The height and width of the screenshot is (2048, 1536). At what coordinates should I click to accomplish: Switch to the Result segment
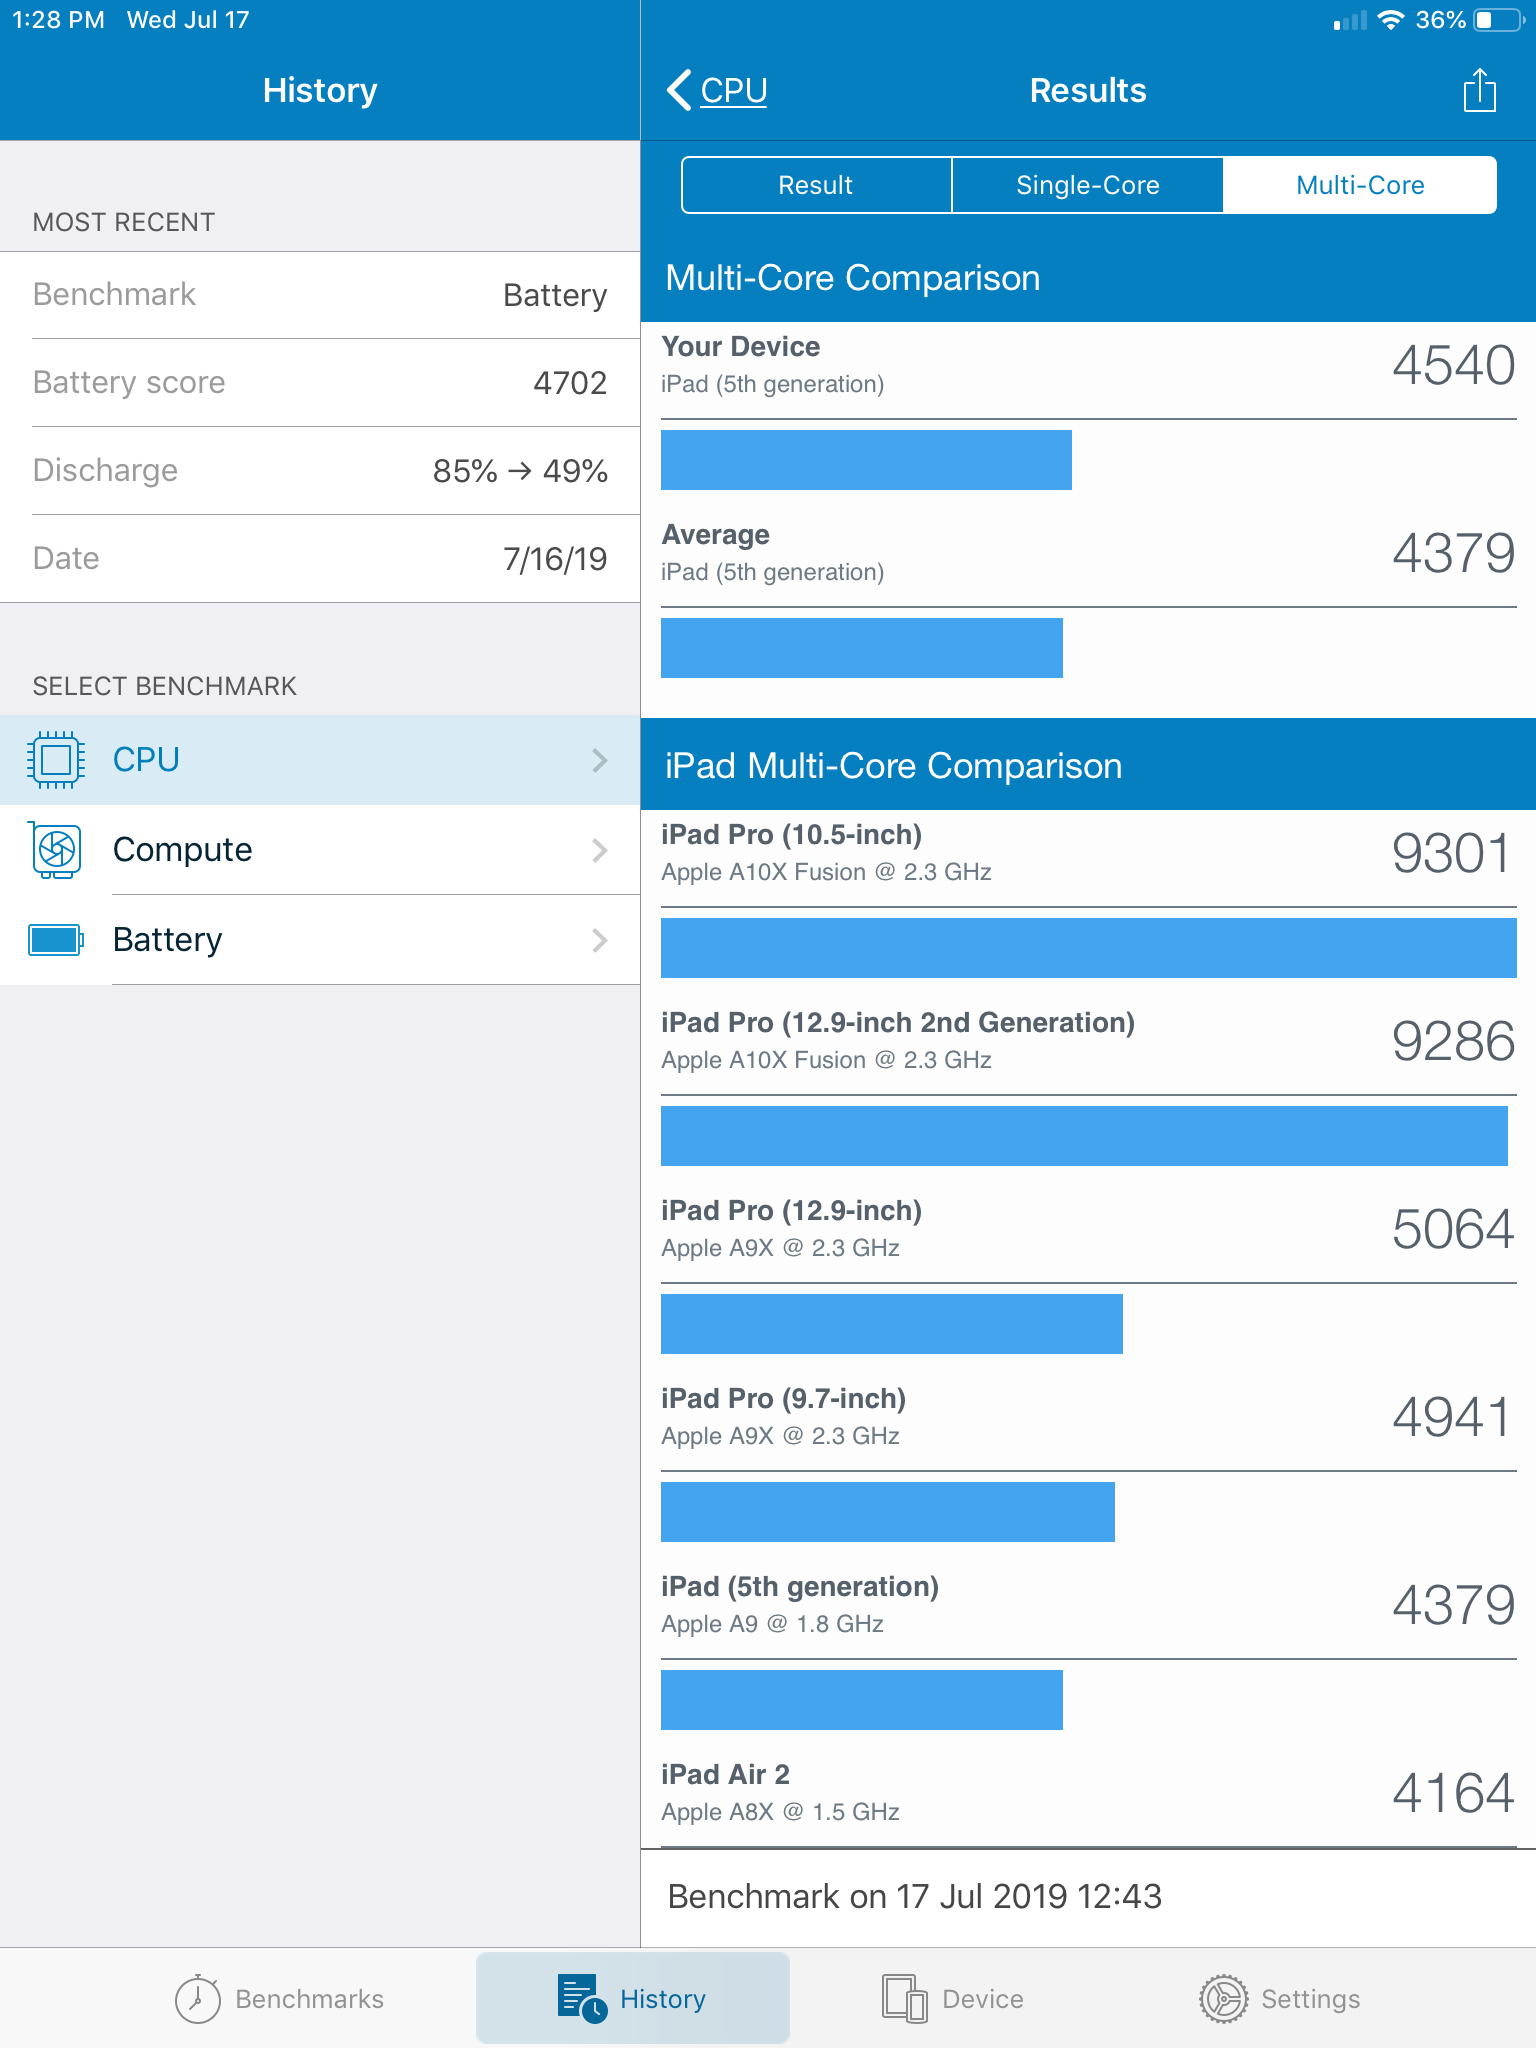tap(816, 185)
